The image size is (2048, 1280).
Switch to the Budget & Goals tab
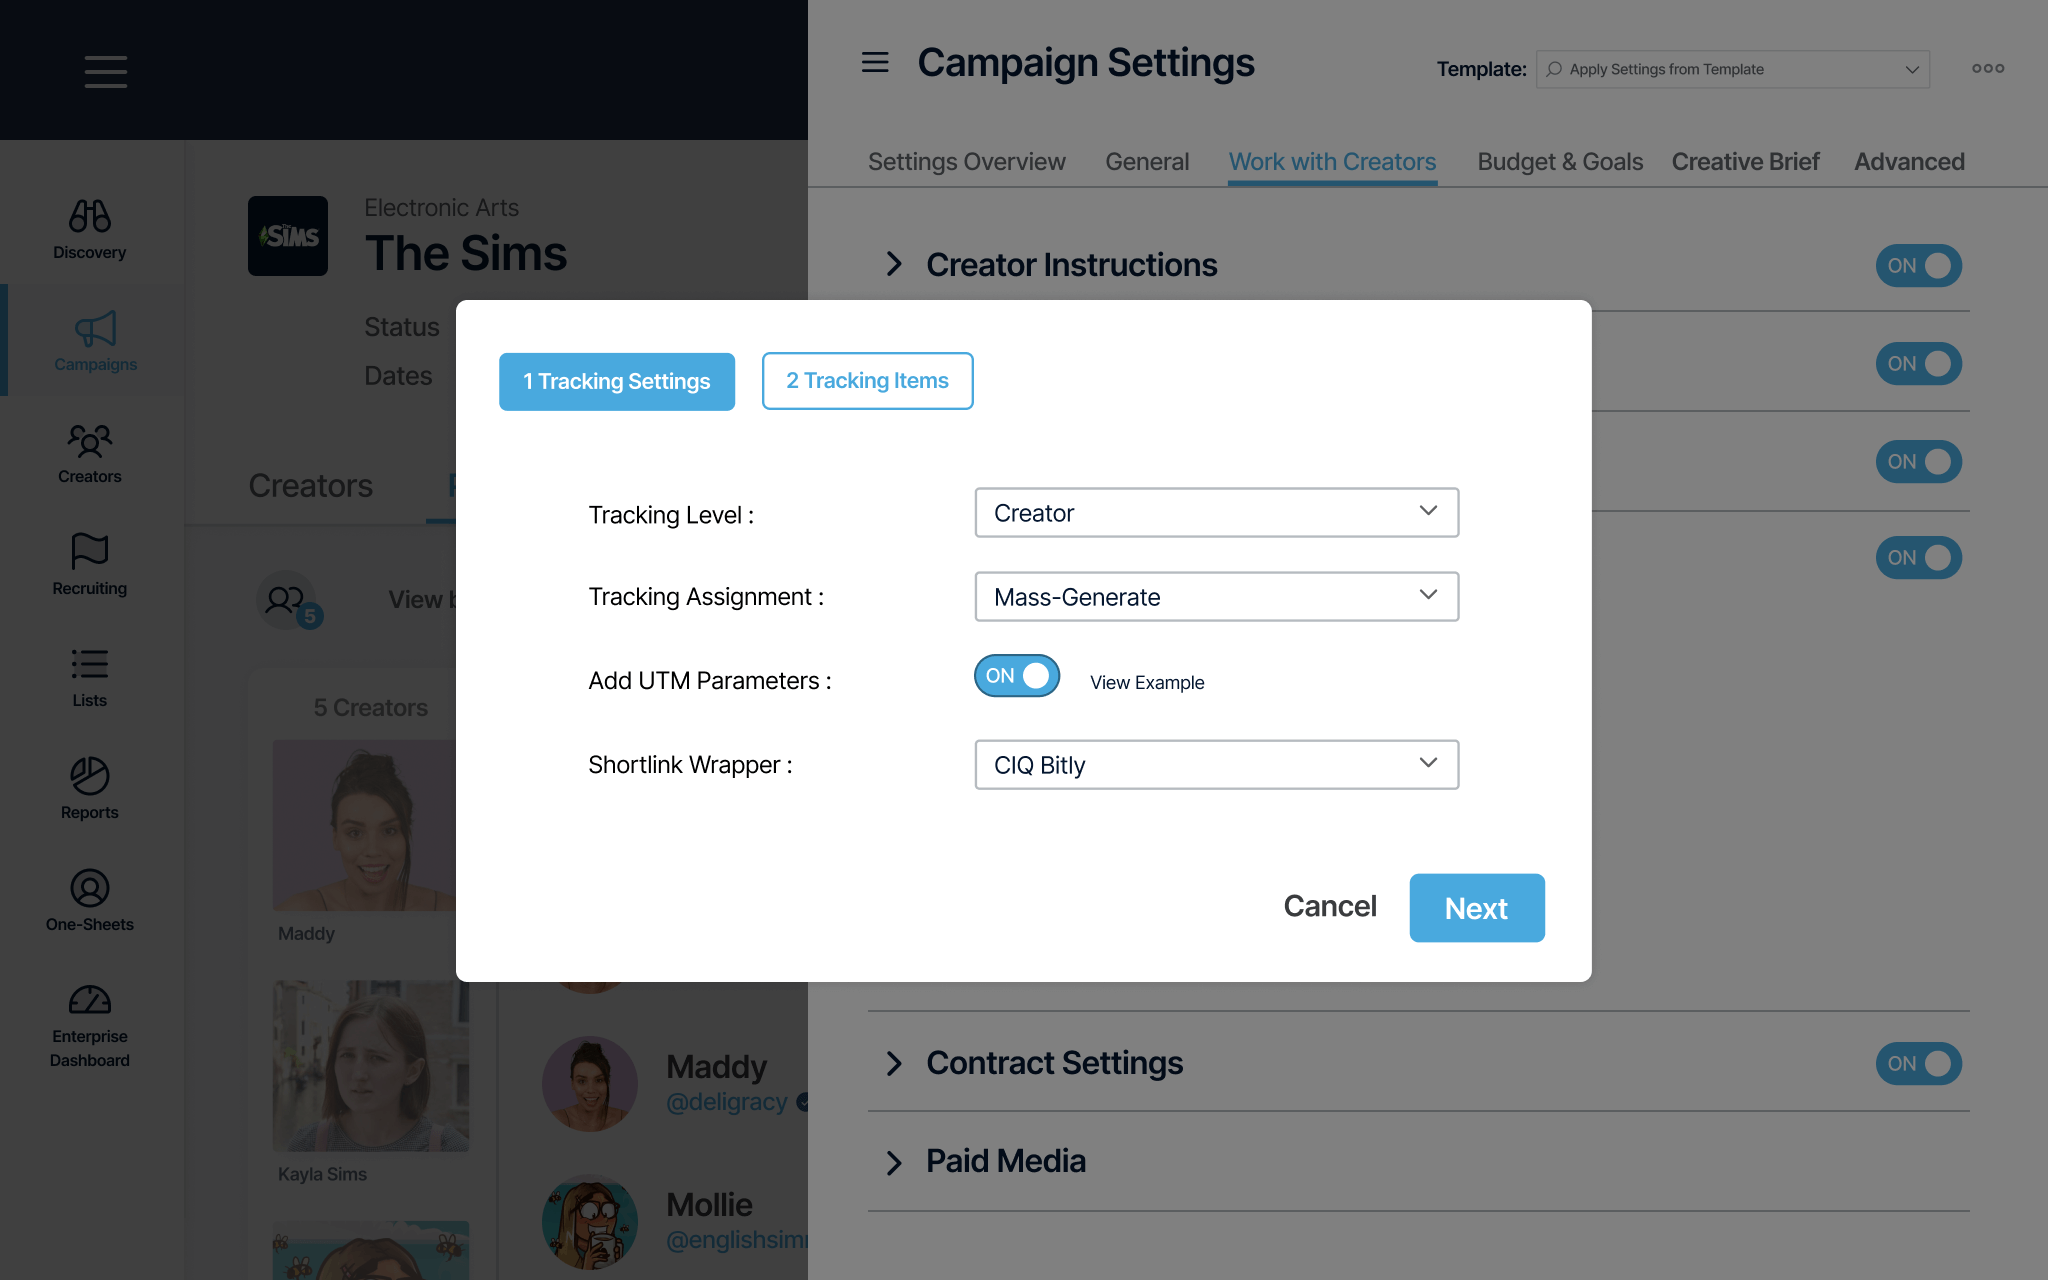tap(1560, 162)
